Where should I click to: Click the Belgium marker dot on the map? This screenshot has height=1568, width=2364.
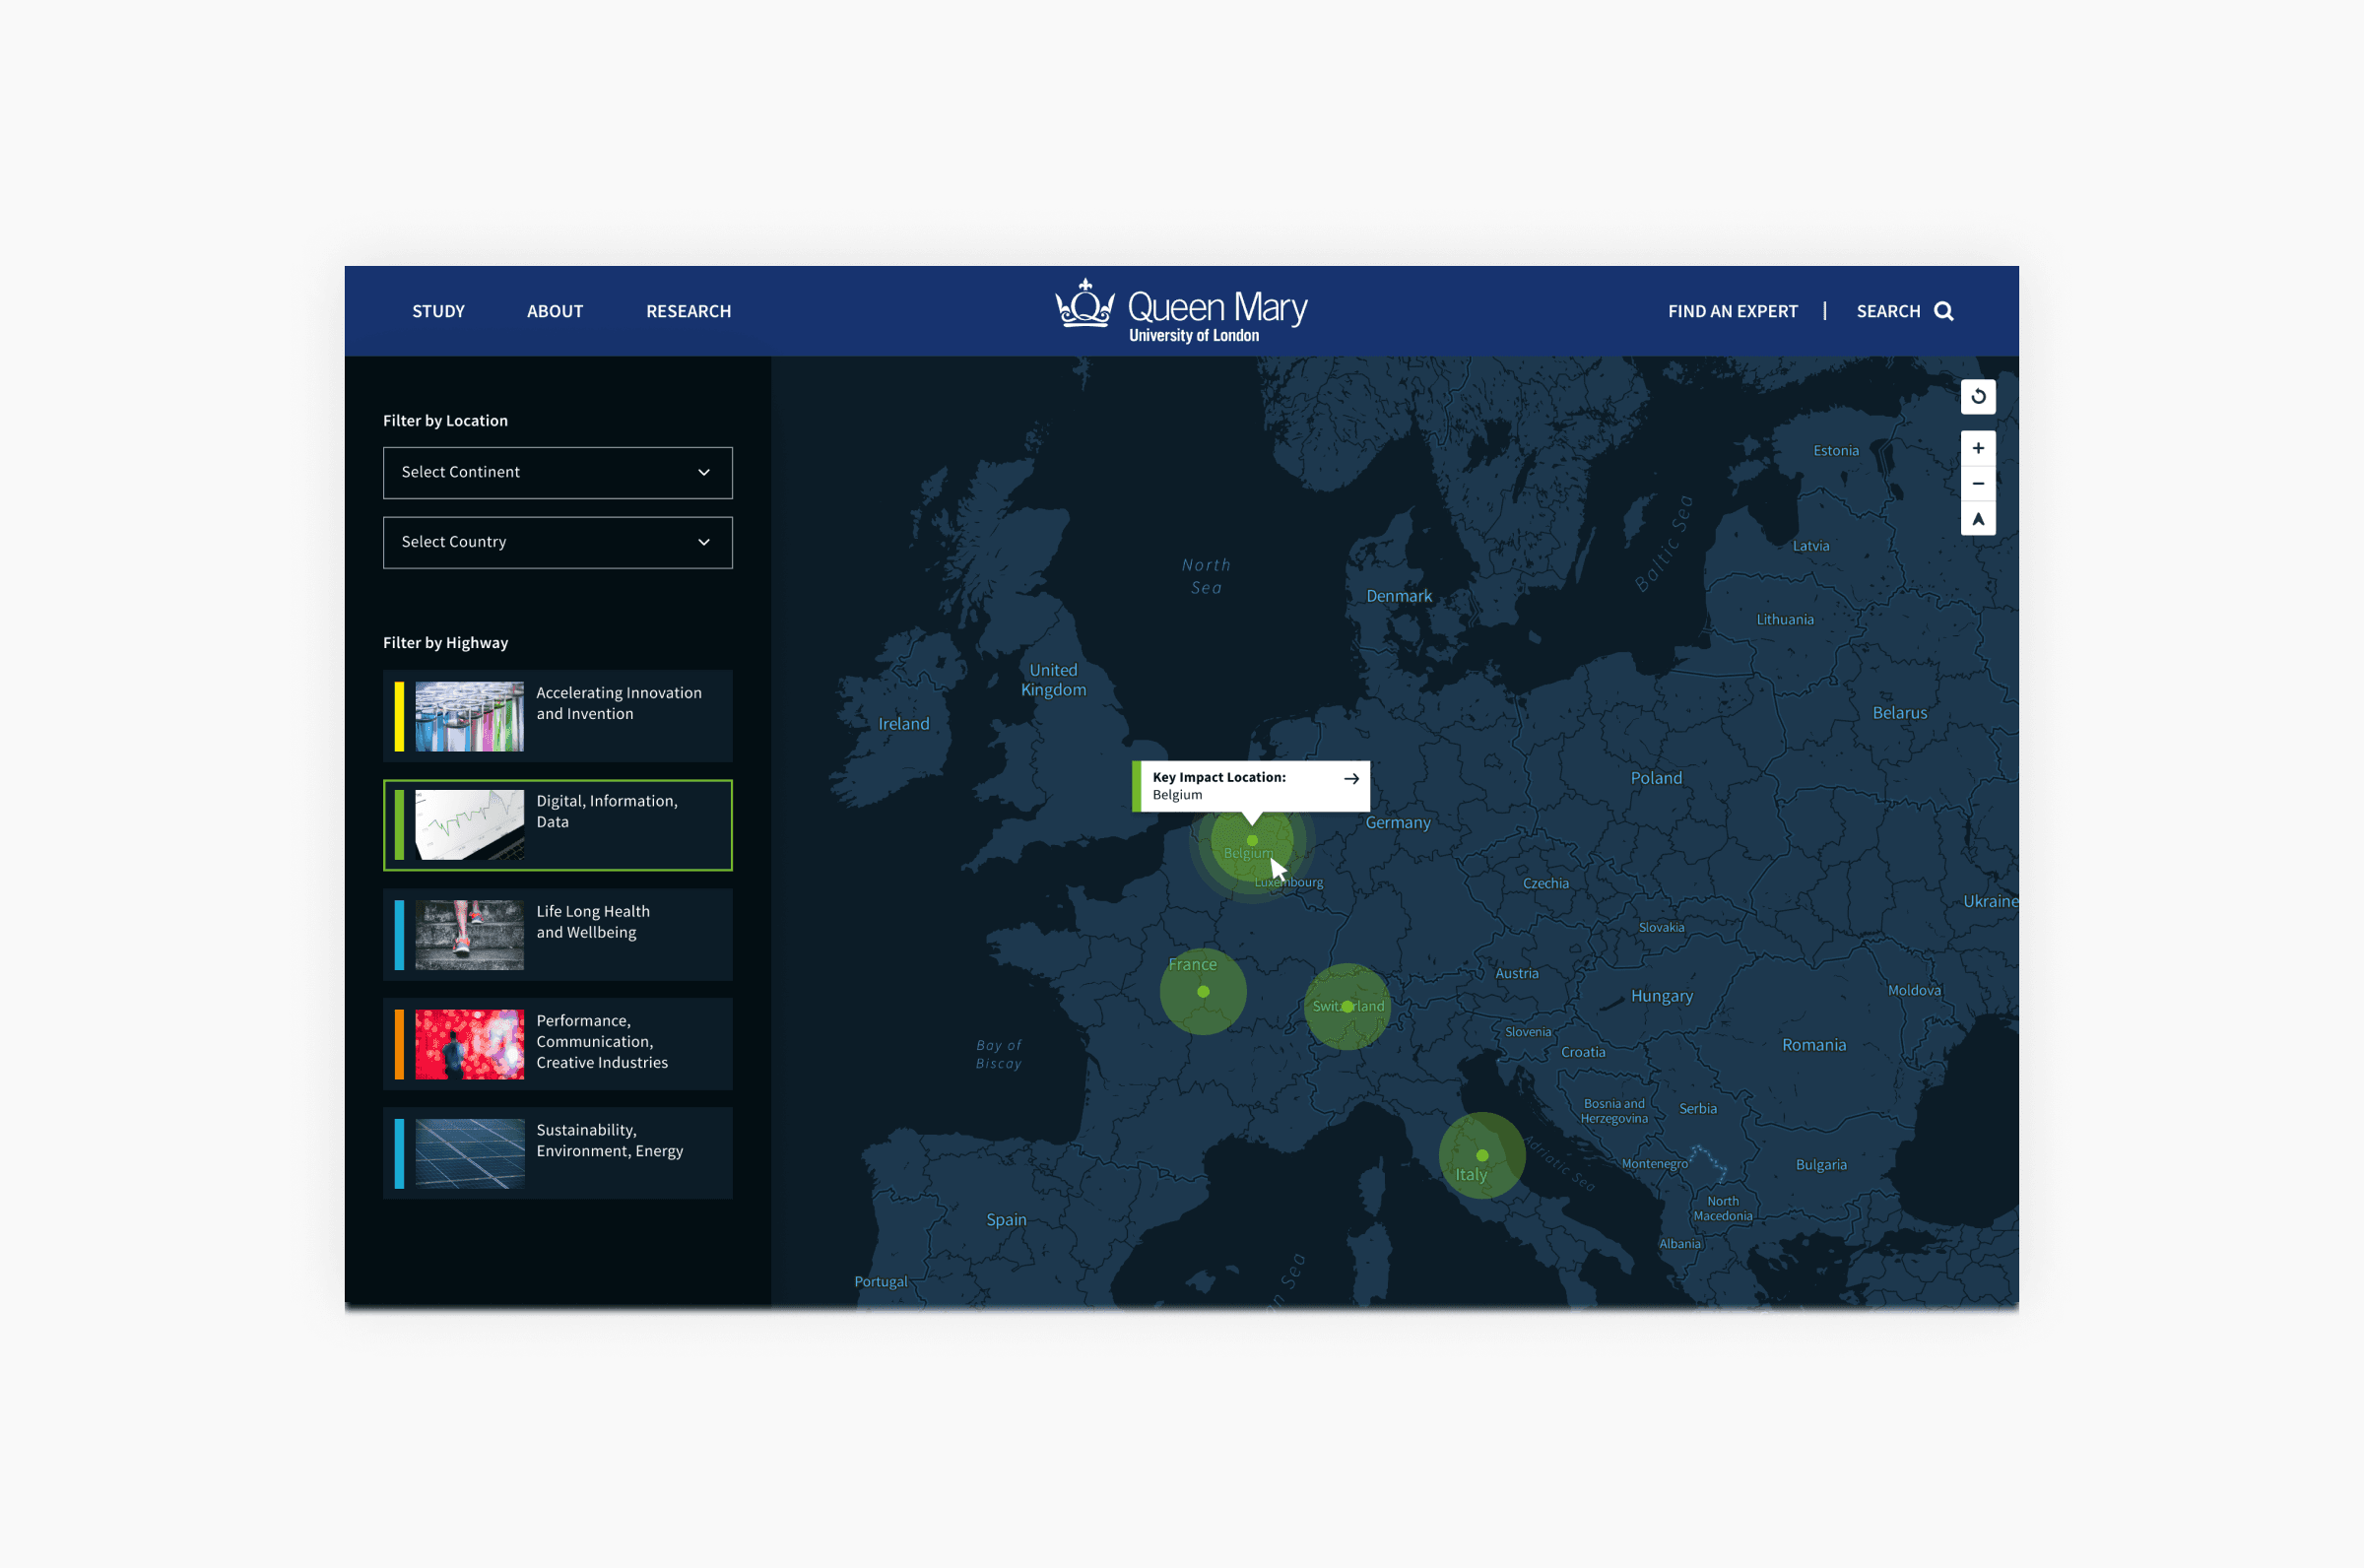pyautogui.click(x=1252, y=841)
